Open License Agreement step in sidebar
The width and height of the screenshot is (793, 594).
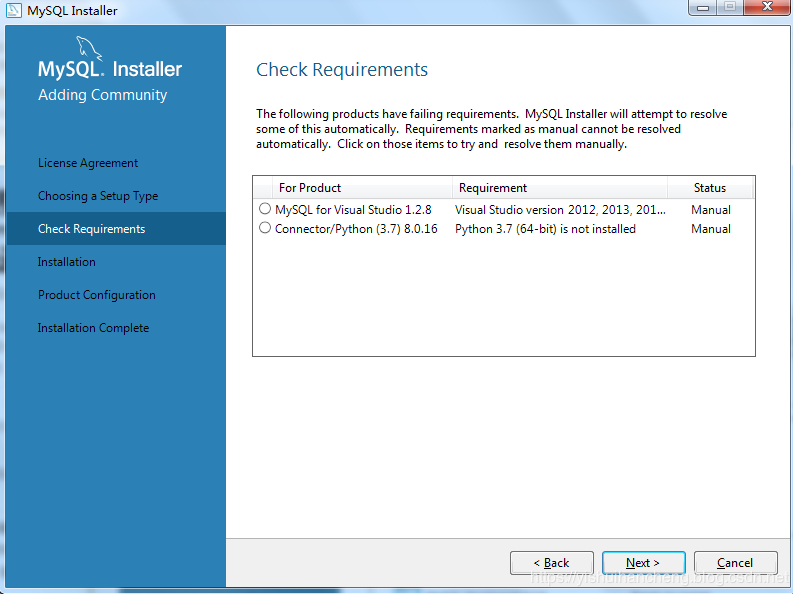pyautogui.click(x=88, y=163)
